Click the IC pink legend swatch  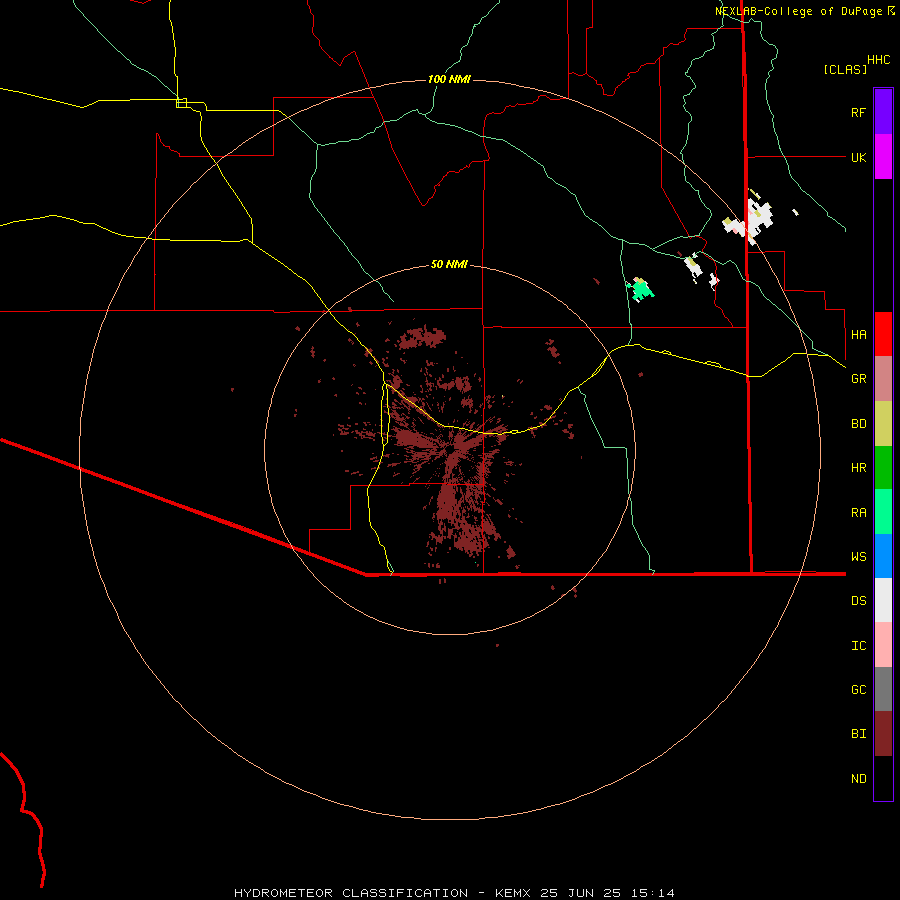point(883,645)
